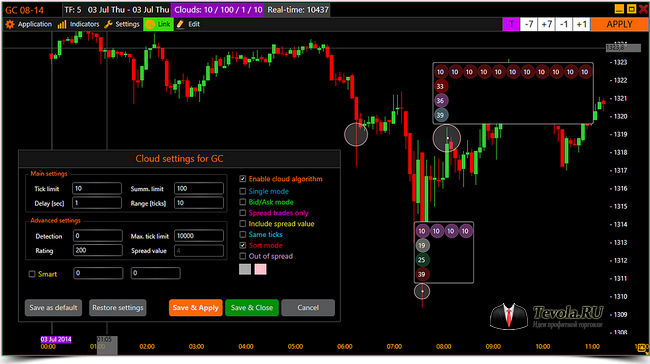
Task: Select the Edit pencil icon
Action: (180, 24)
